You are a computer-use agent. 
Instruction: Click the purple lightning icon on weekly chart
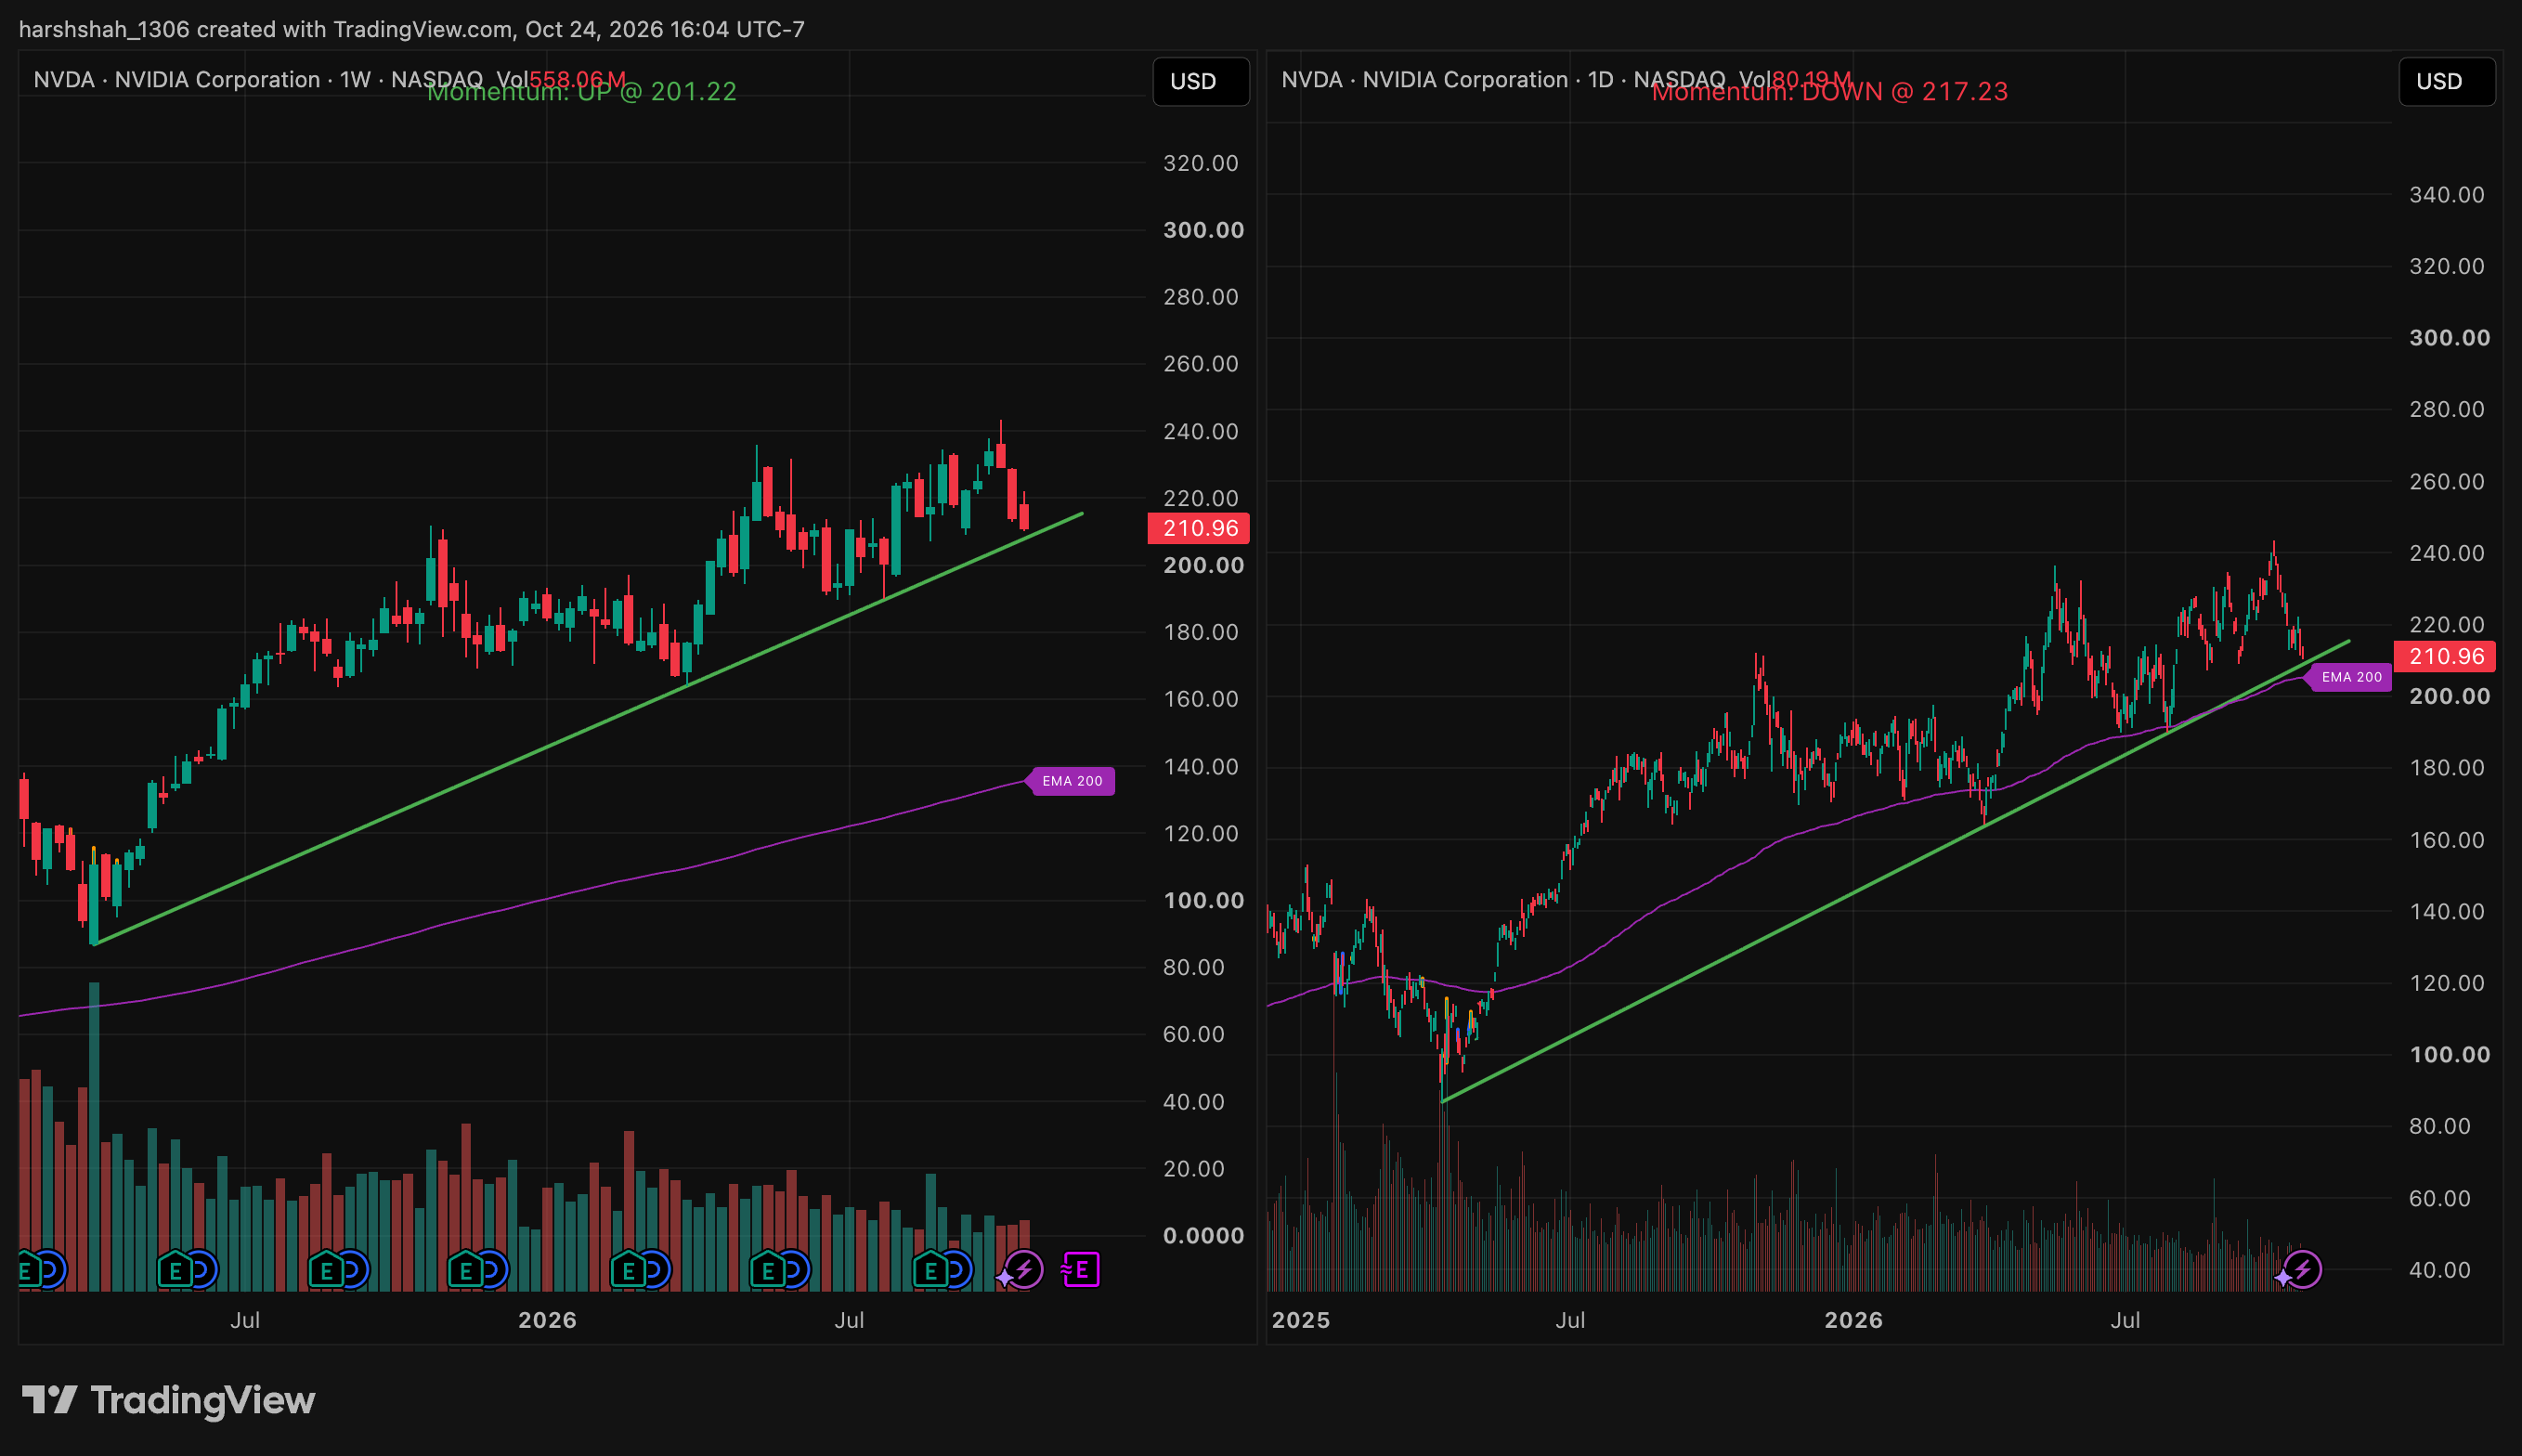click(1024, 1270)
